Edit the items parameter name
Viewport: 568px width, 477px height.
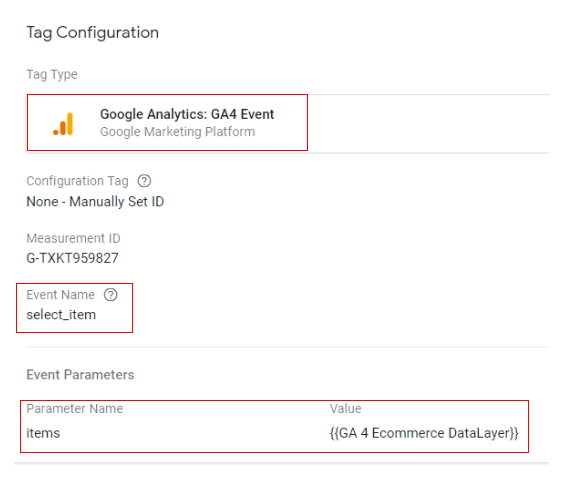43,433
